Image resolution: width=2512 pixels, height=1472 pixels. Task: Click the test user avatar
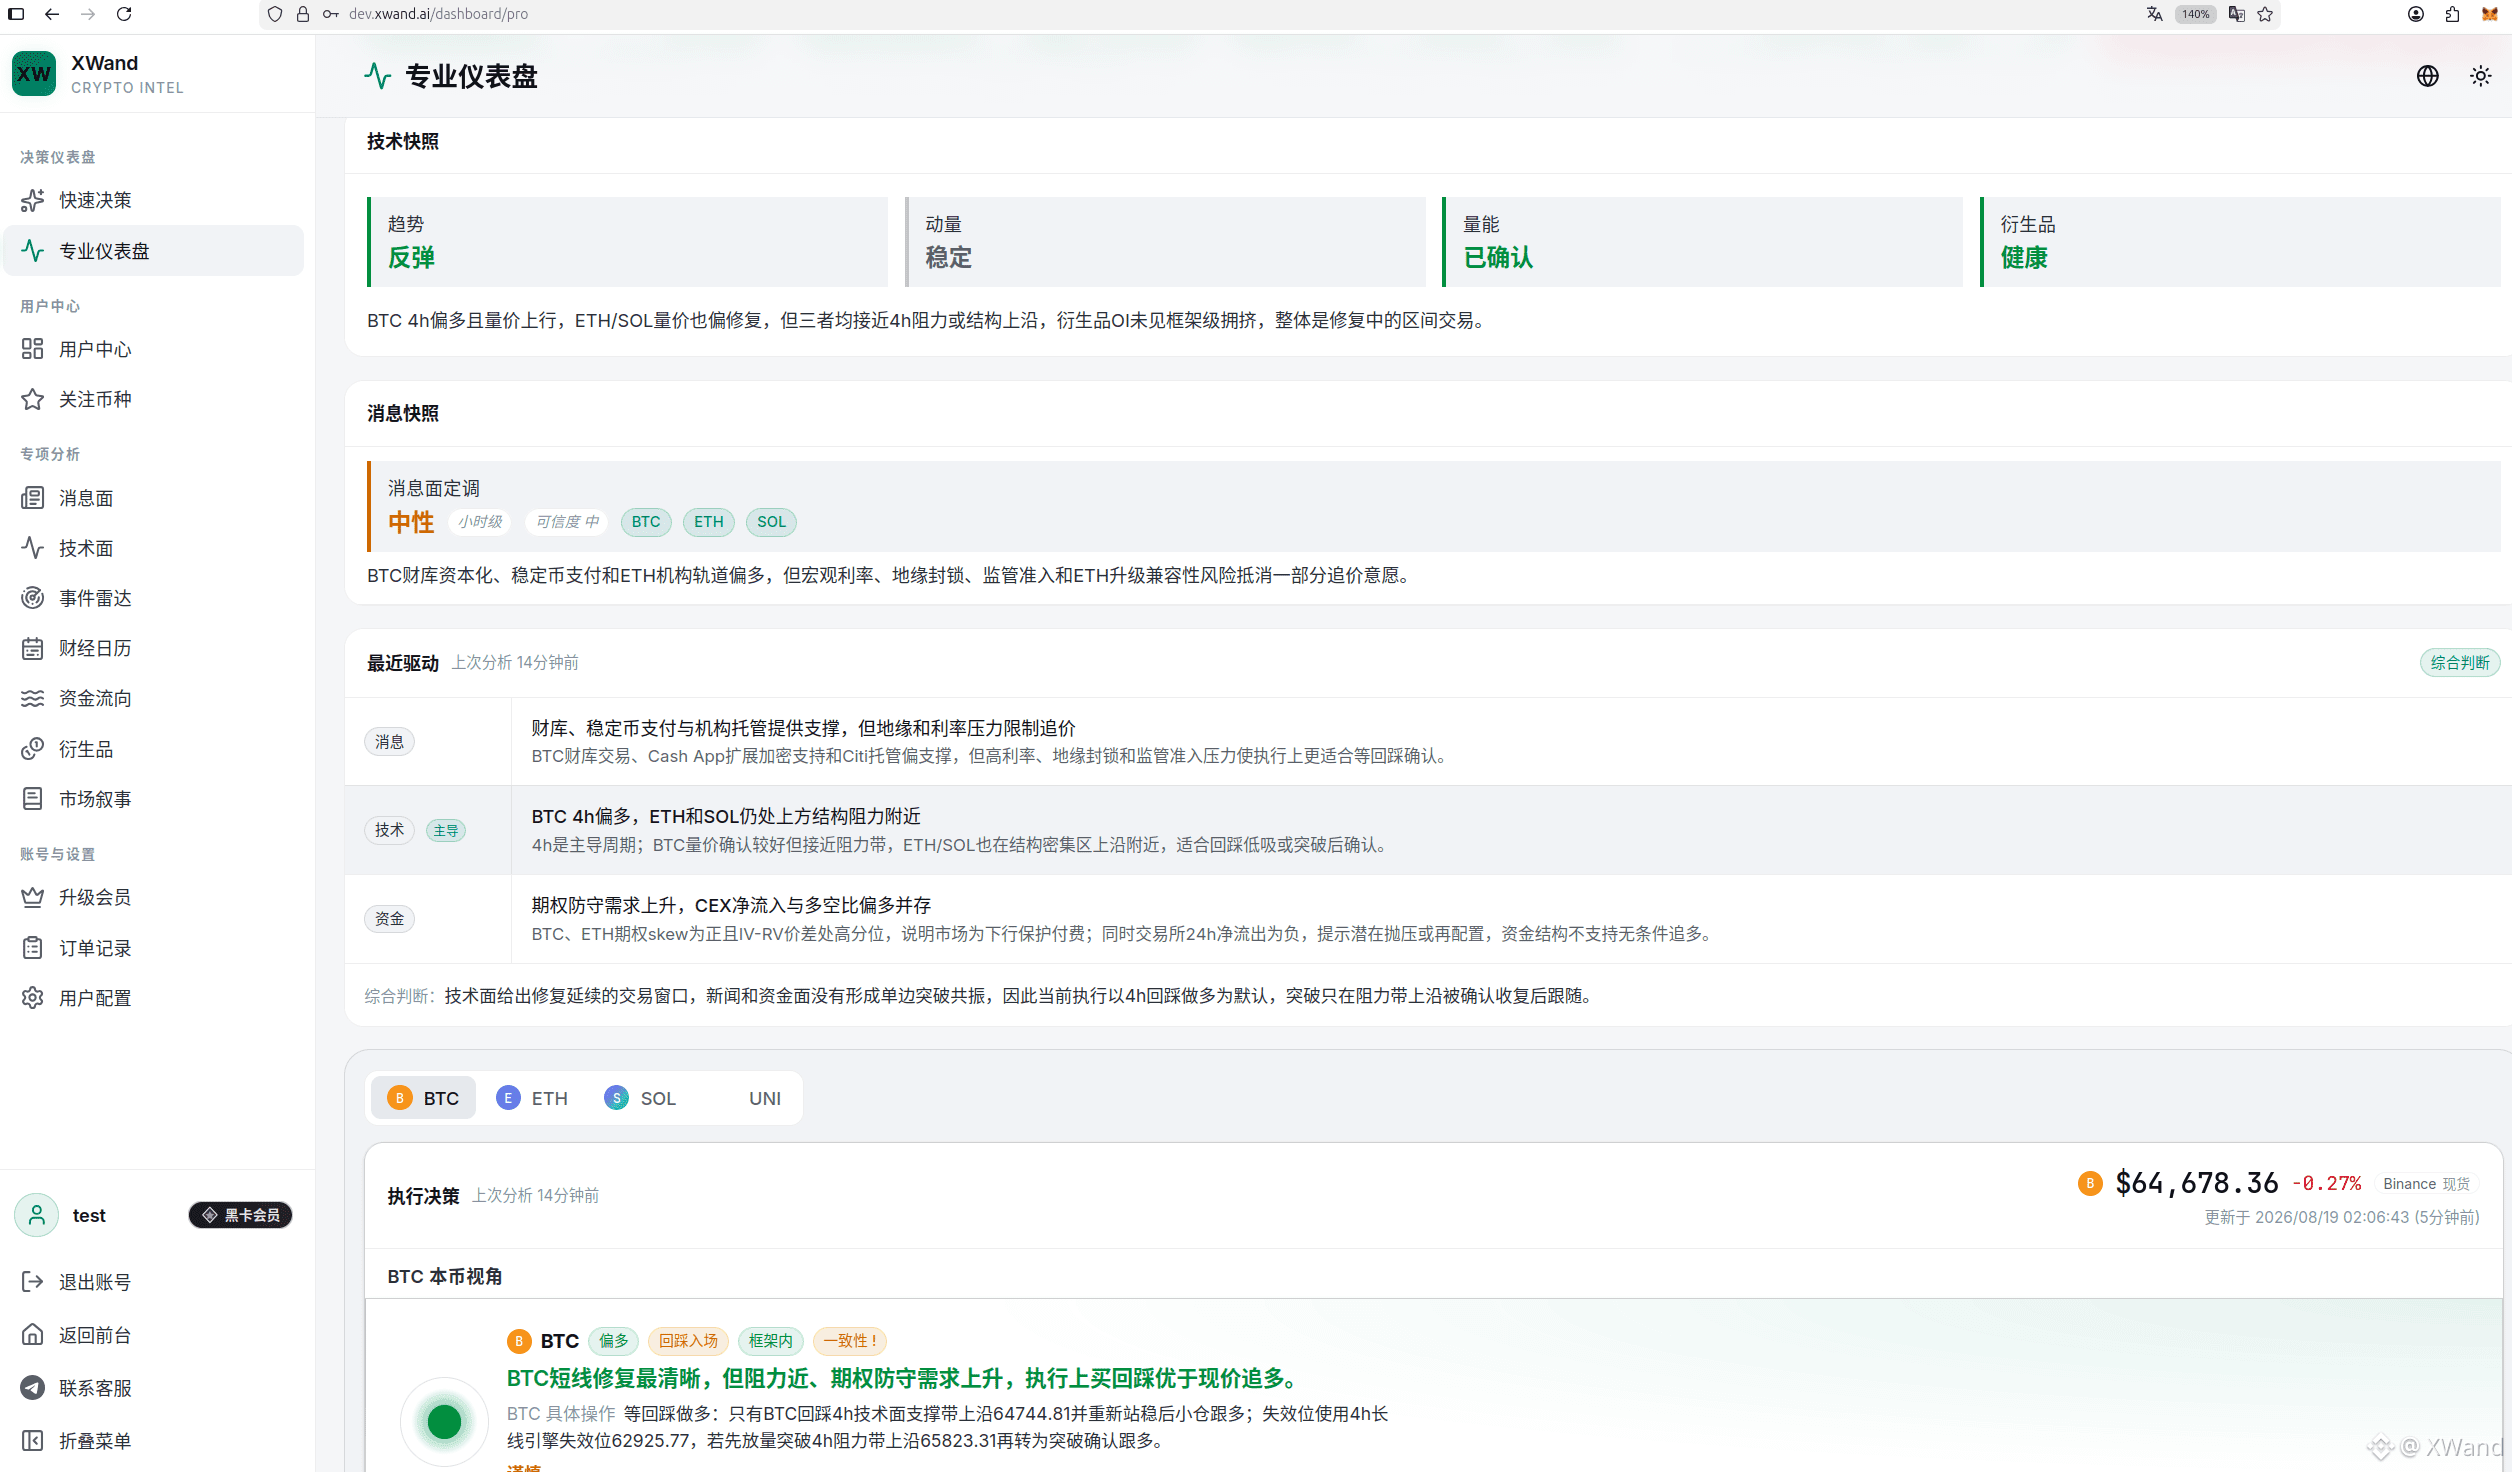pos(37,1215)
